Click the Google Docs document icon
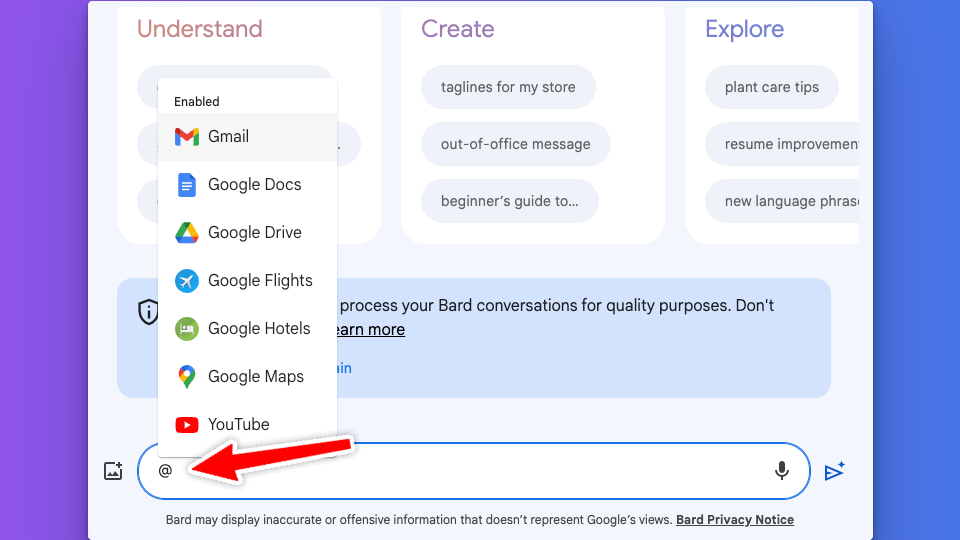 [x=187, y=185]
